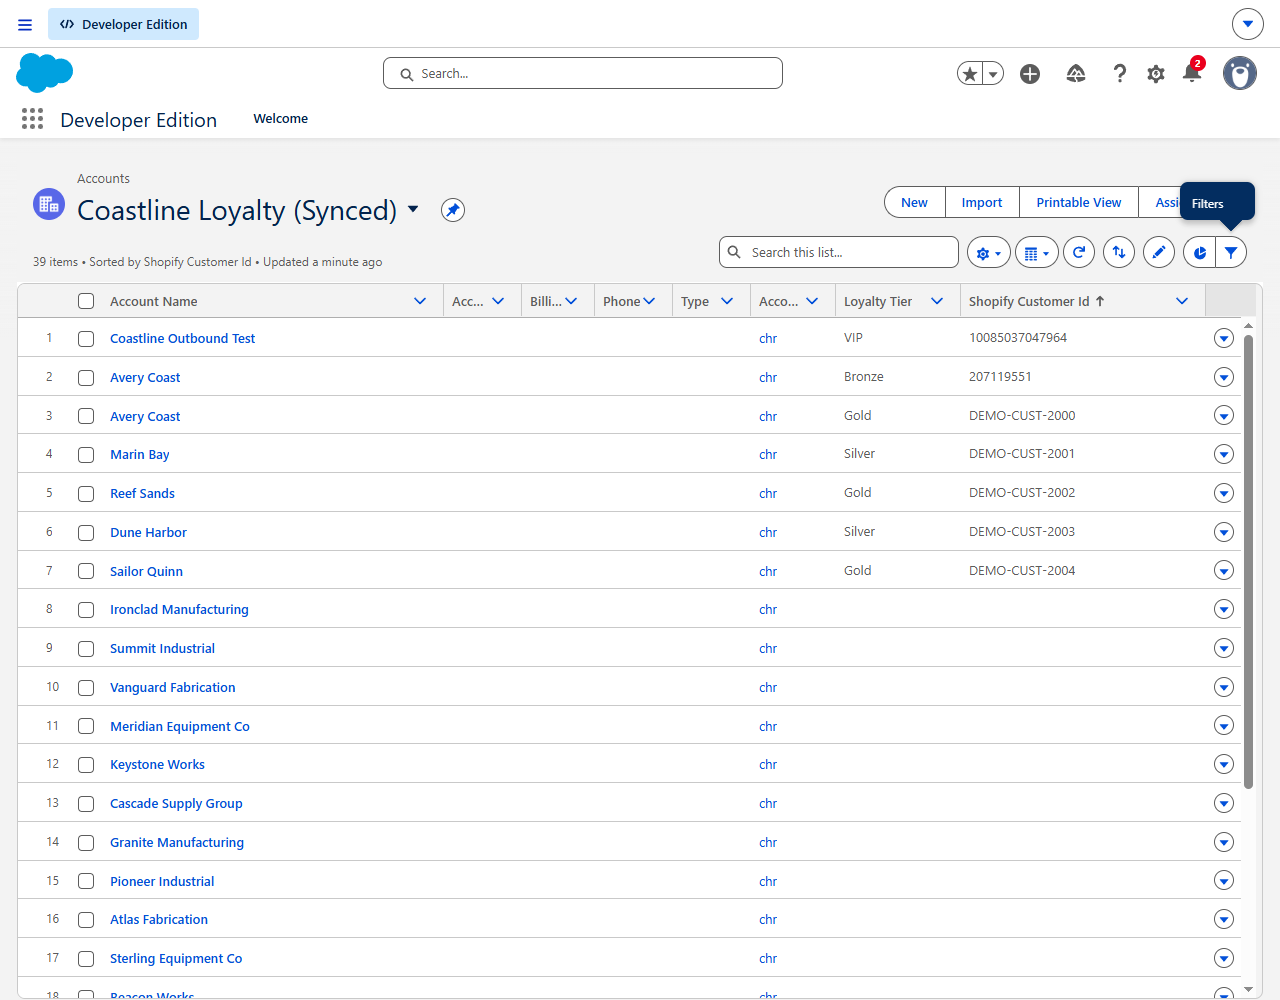Open Global Actions plus icon
This screenshot has height=1000, width=1280.
[x=1030, y=73]
